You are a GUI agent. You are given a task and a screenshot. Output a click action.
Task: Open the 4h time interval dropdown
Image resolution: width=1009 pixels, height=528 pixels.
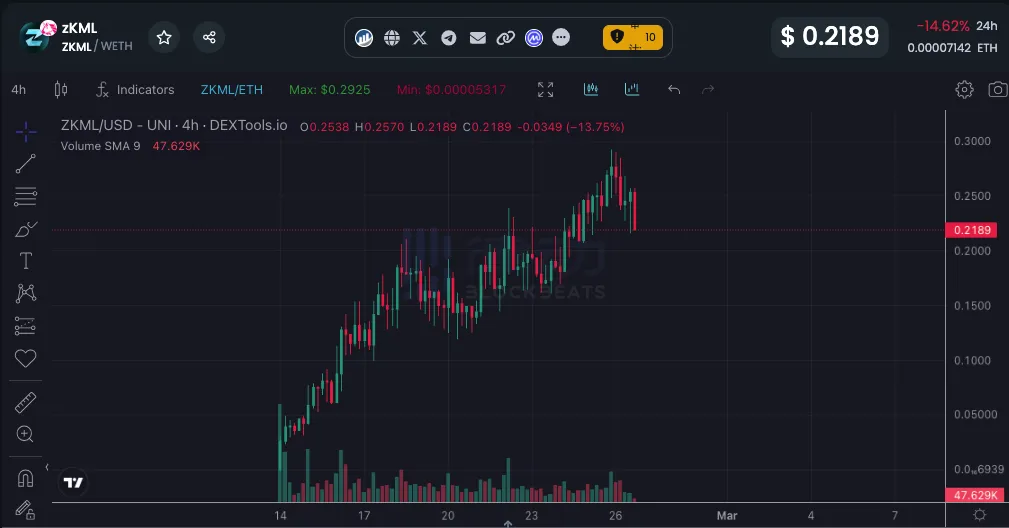pyautogui.click(x=19, y=89)
